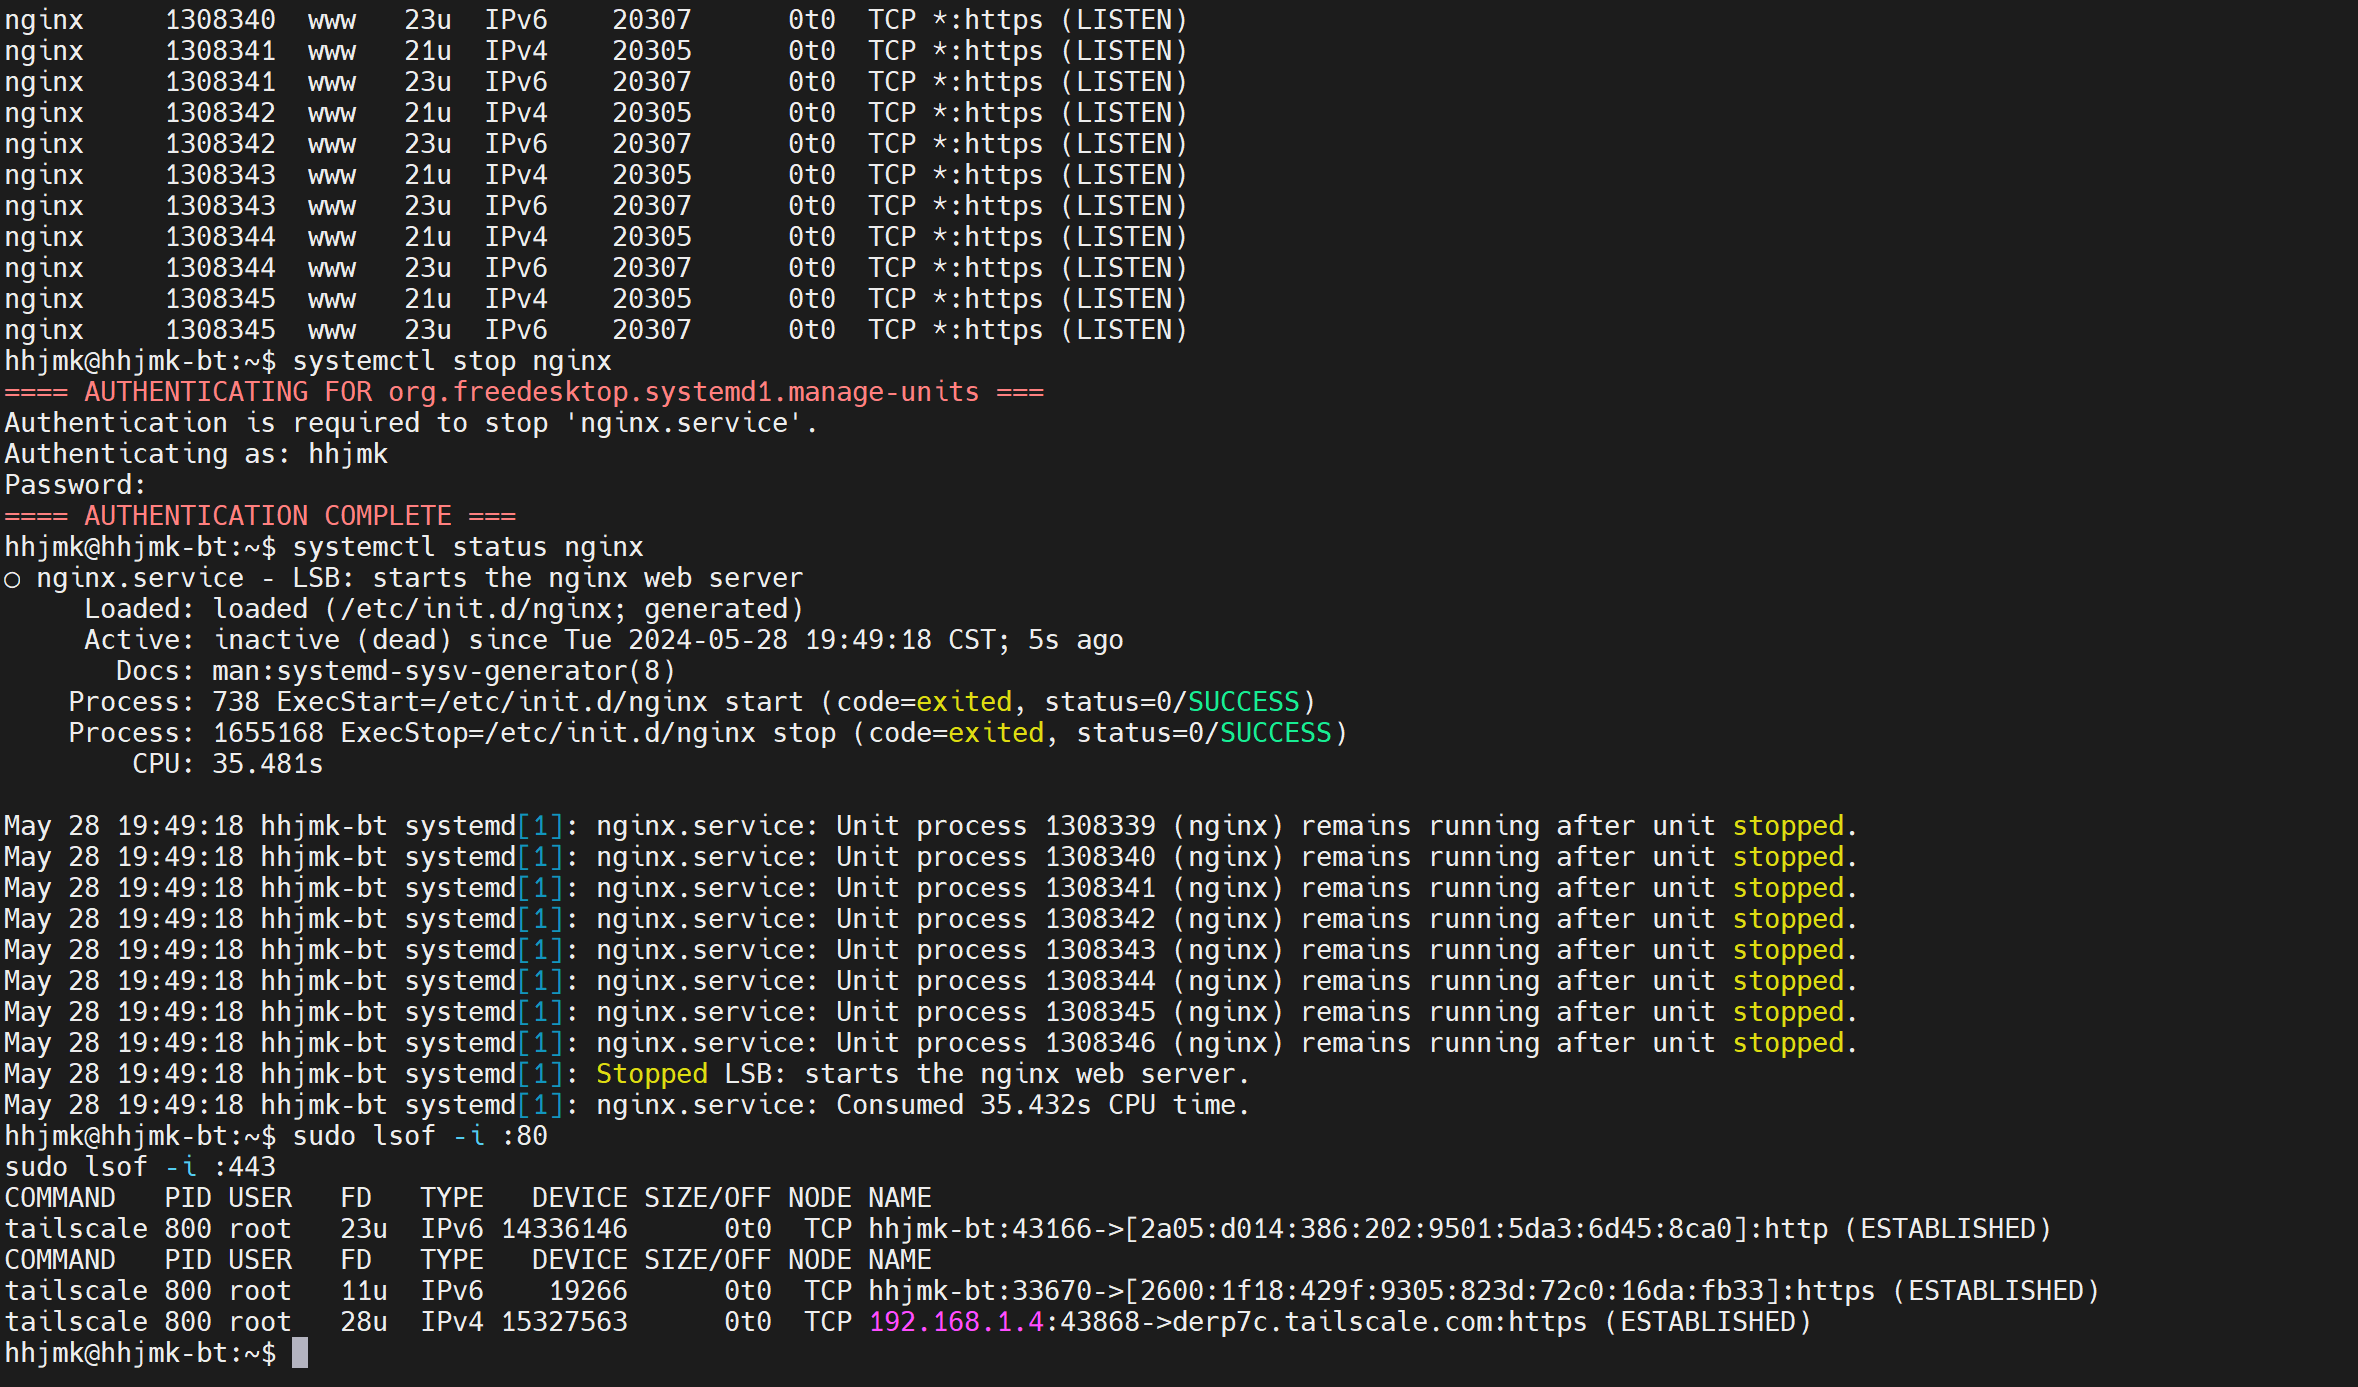Screen dimensions: 2358x1387
Task: Click the 'sudo lsof -i :443' line
Action: [x=140, y=1167]
